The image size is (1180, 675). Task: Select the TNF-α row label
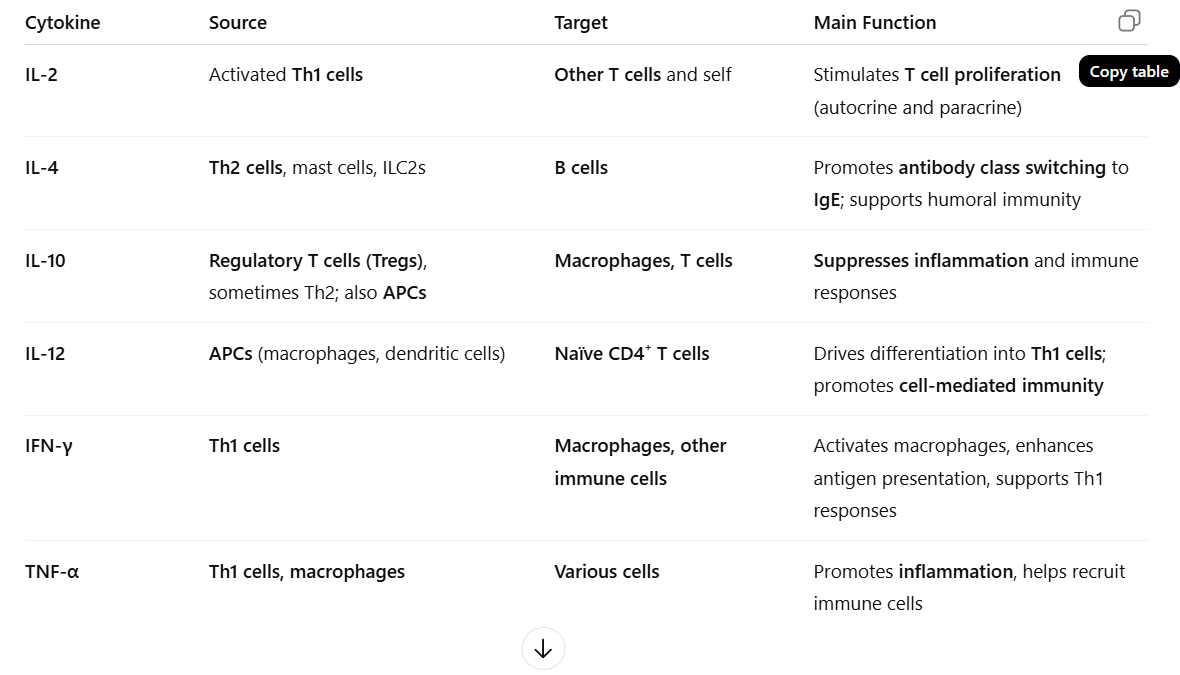tap(52, 572)
